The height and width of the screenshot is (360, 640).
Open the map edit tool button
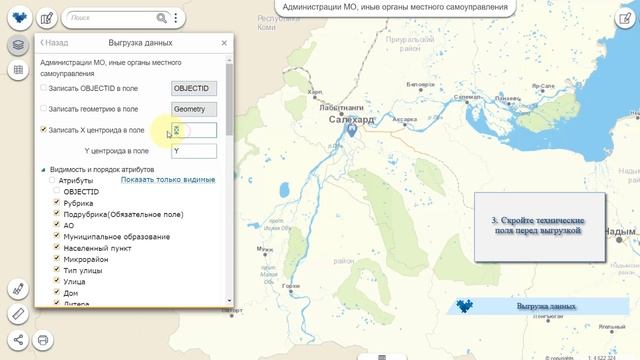47,18
